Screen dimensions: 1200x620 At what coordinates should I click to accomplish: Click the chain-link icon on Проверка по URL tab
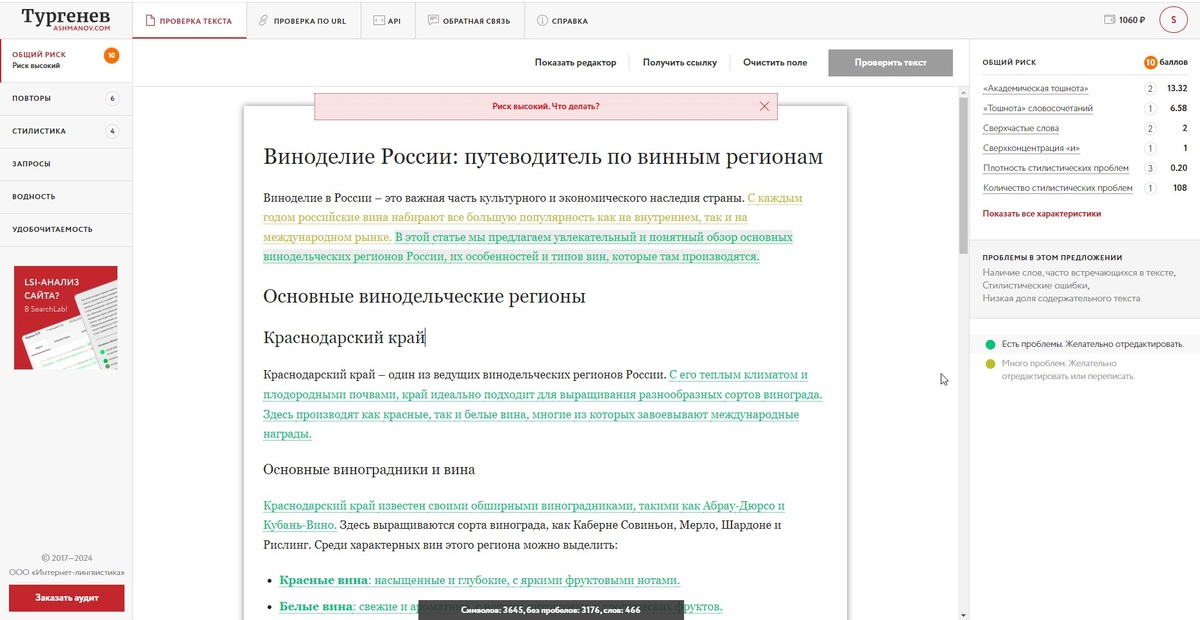click(263, 19)
